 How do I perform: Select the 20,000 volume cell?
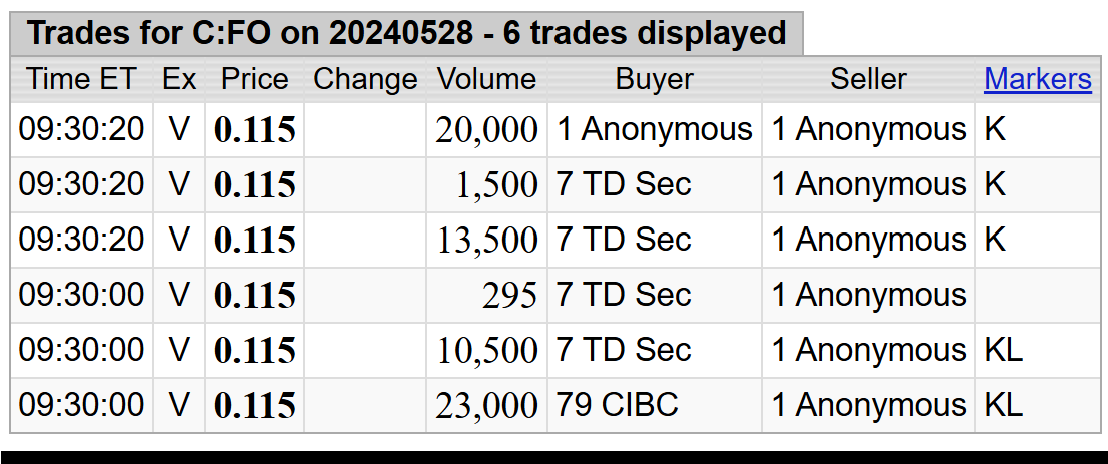coord(486,130)
